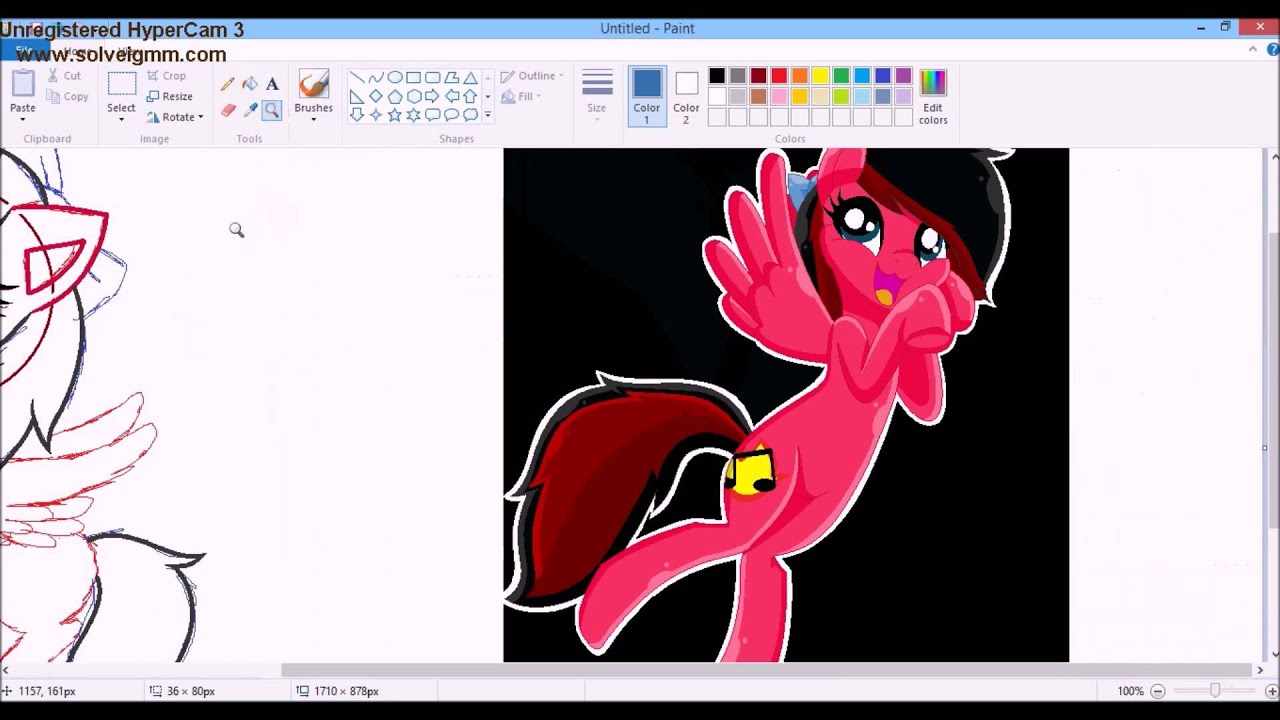Click the Brushes tool icon
The width and height of the screenshot is (1280, 720).
click(313, 84)
